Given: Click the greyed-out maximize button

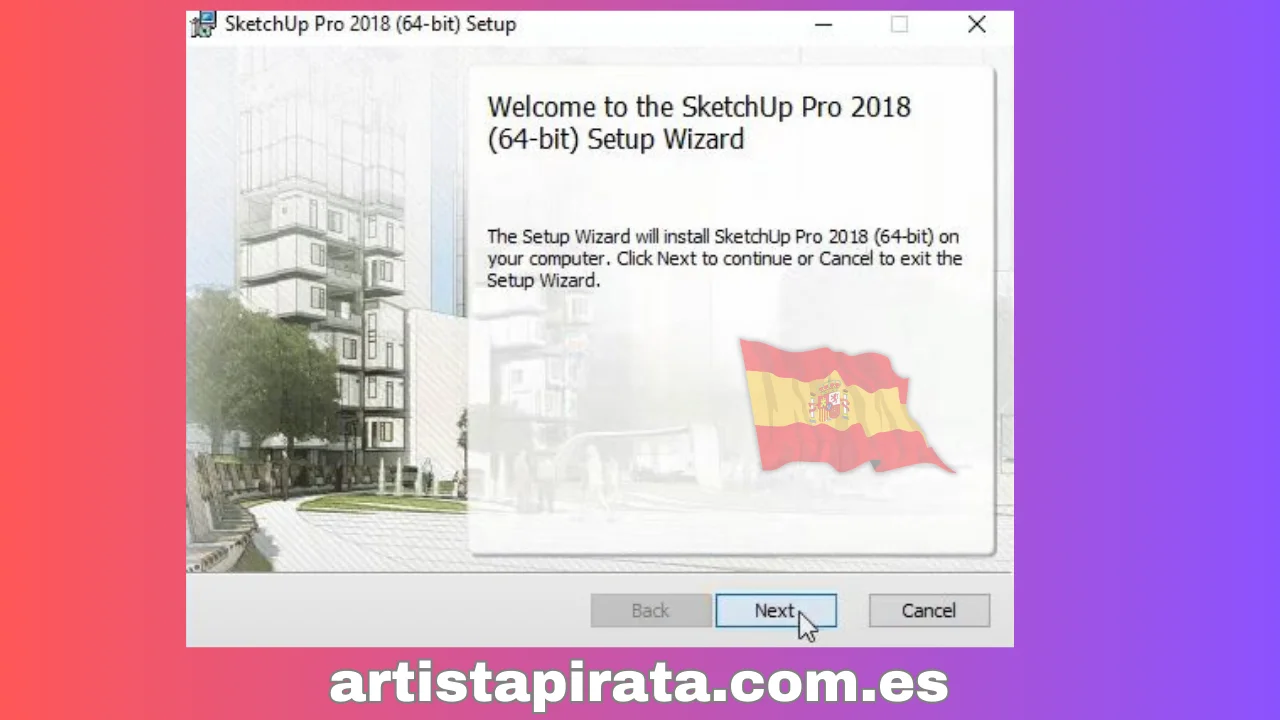Looking at the screenshot, I should [900, 25].
